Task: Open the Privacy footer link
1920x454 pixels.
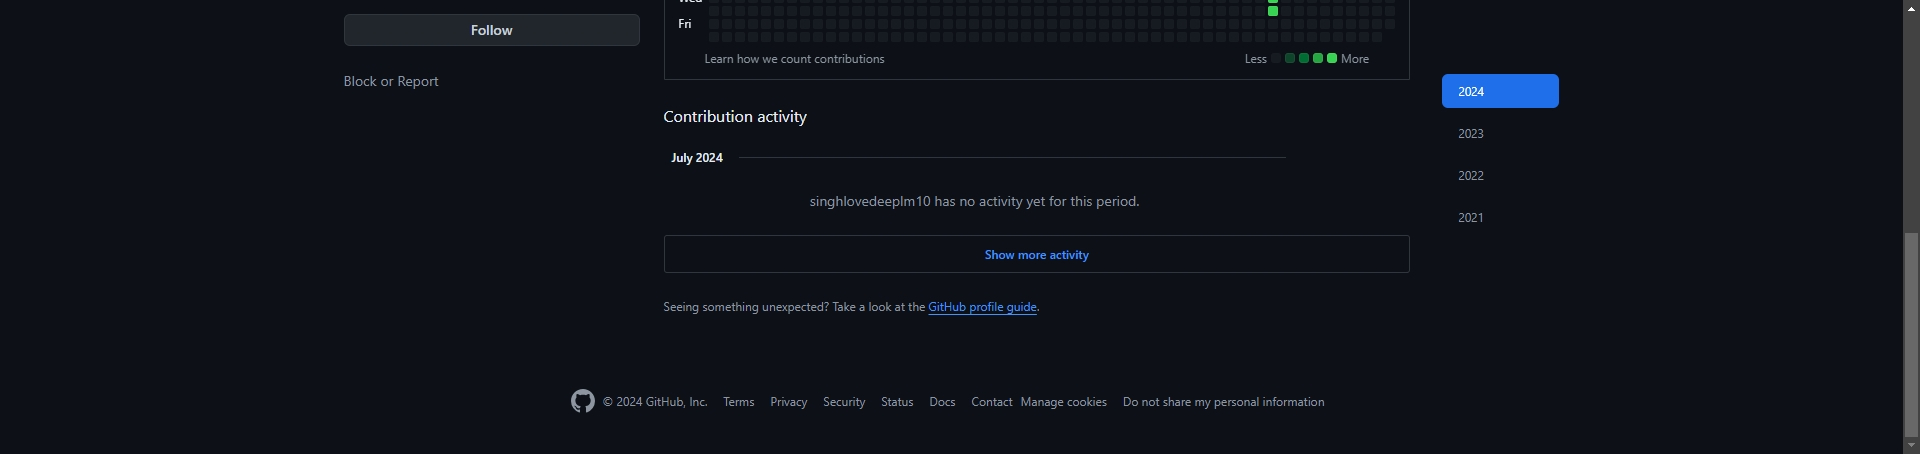Action: click(x=788, y=402)
